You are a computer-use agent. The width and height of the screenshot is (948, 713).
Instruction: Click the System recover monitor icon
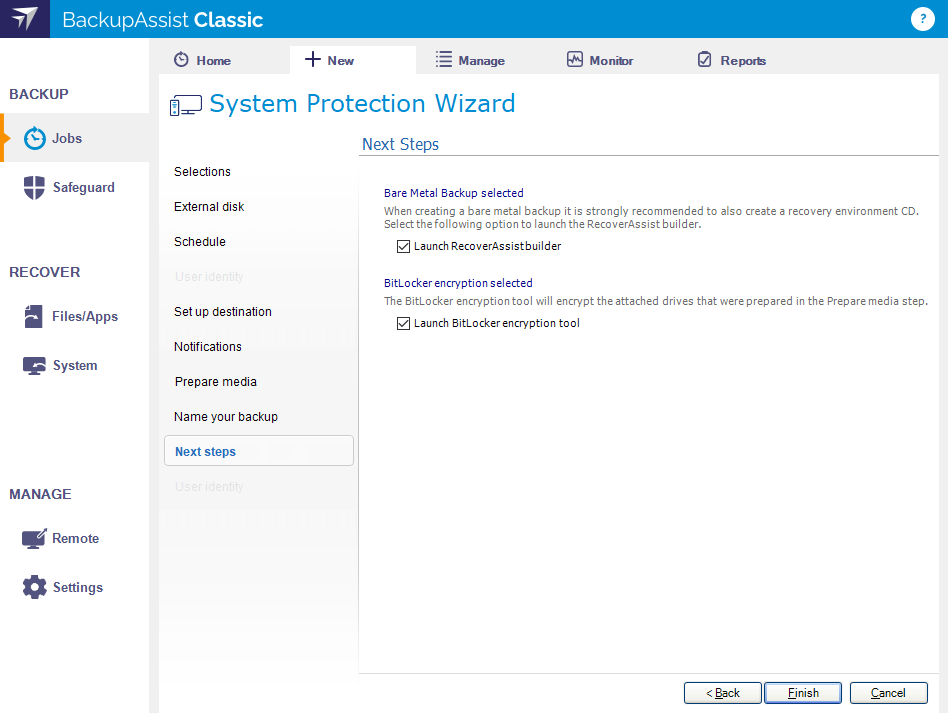coord(34,366)
